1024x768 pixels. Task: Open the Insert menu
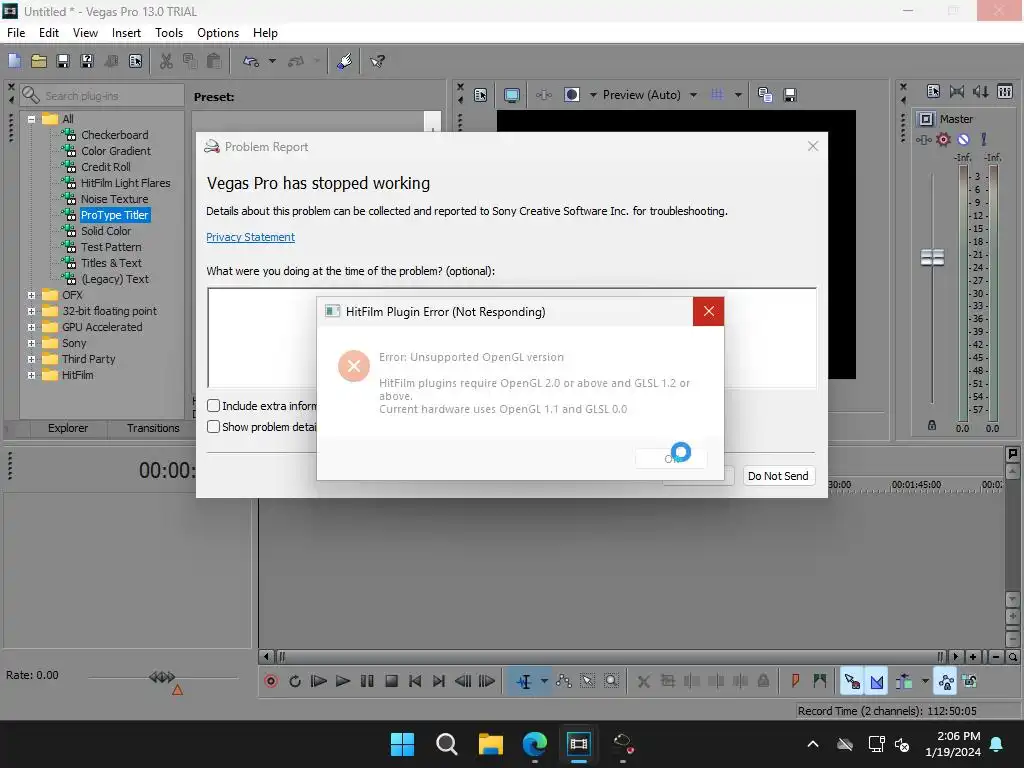coord(126,33)
